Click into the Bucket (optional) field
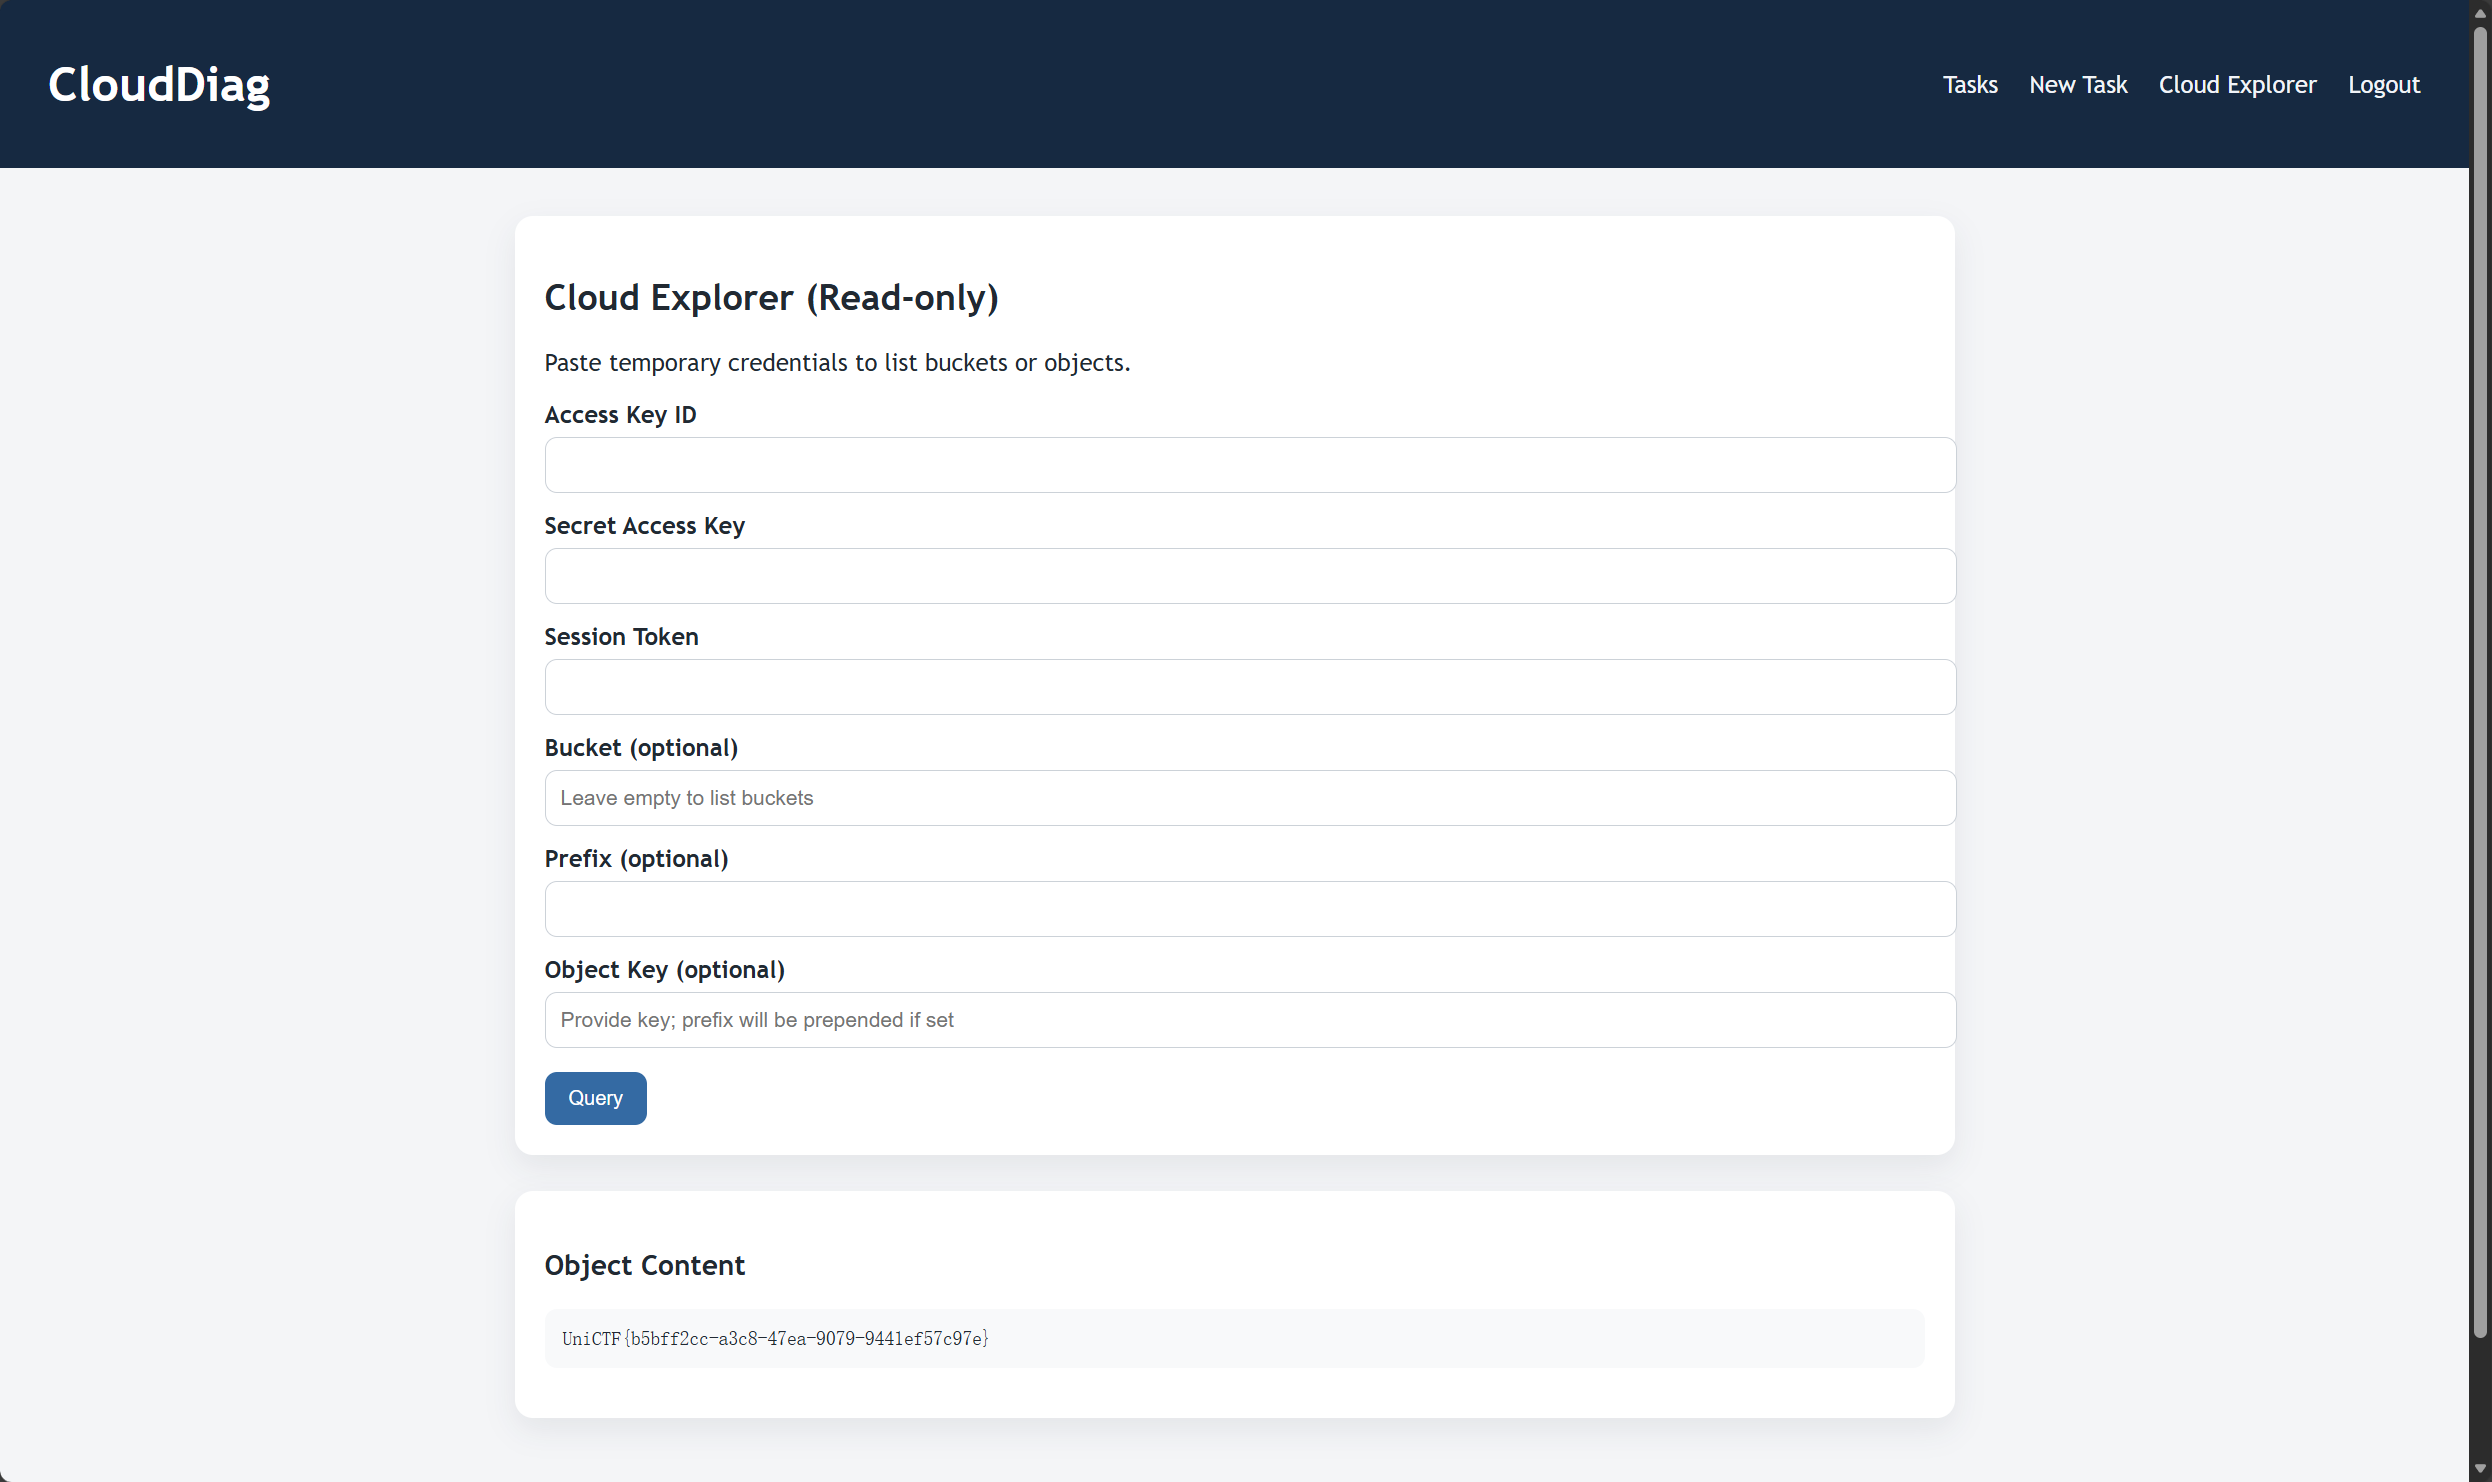Screen dimensions: 2492x1482 point(1250,798)
